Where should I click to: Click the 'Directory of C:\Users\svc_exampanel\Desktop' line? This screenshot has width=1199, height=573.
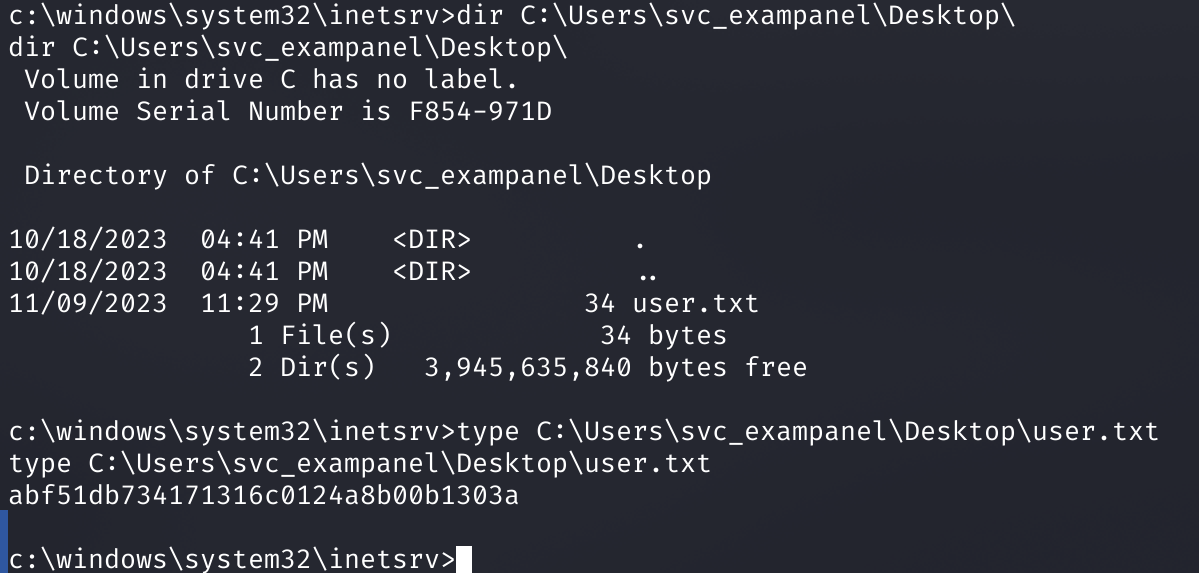pyautogui.click(x=368, y=175)
